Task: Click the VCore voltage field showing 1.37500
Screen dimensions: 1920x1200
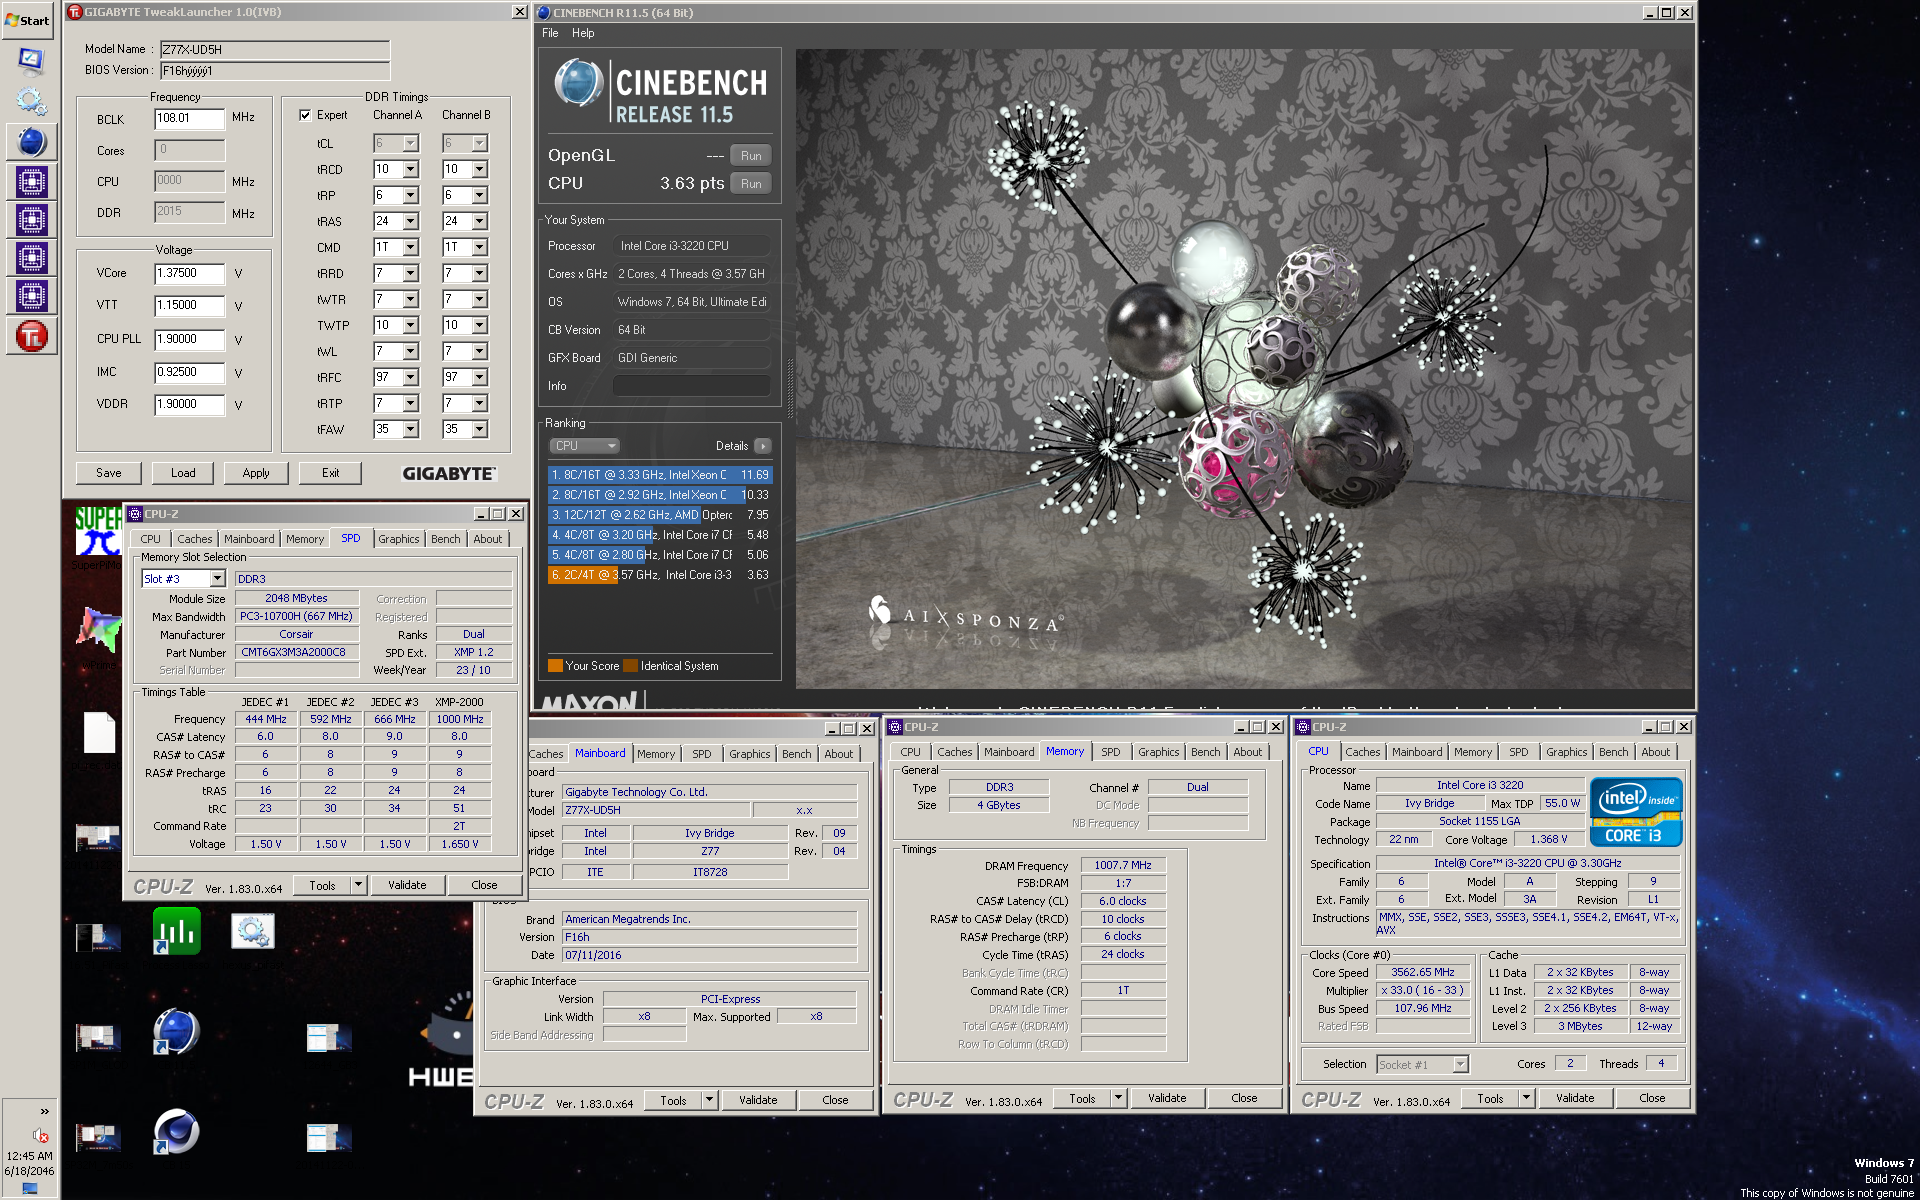Action: tap(190, 273)
